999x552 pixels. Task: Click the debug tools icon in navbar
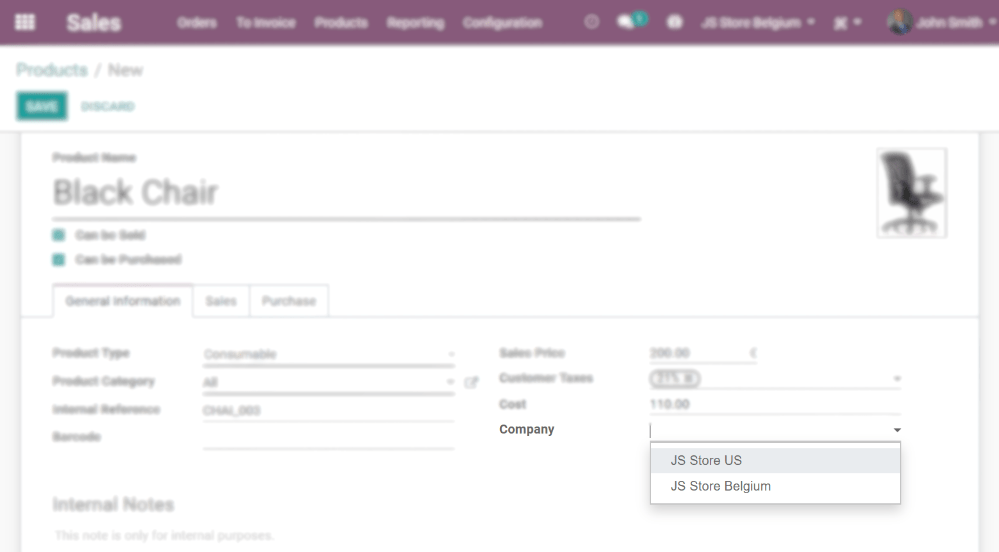click(x=841, y=22)
